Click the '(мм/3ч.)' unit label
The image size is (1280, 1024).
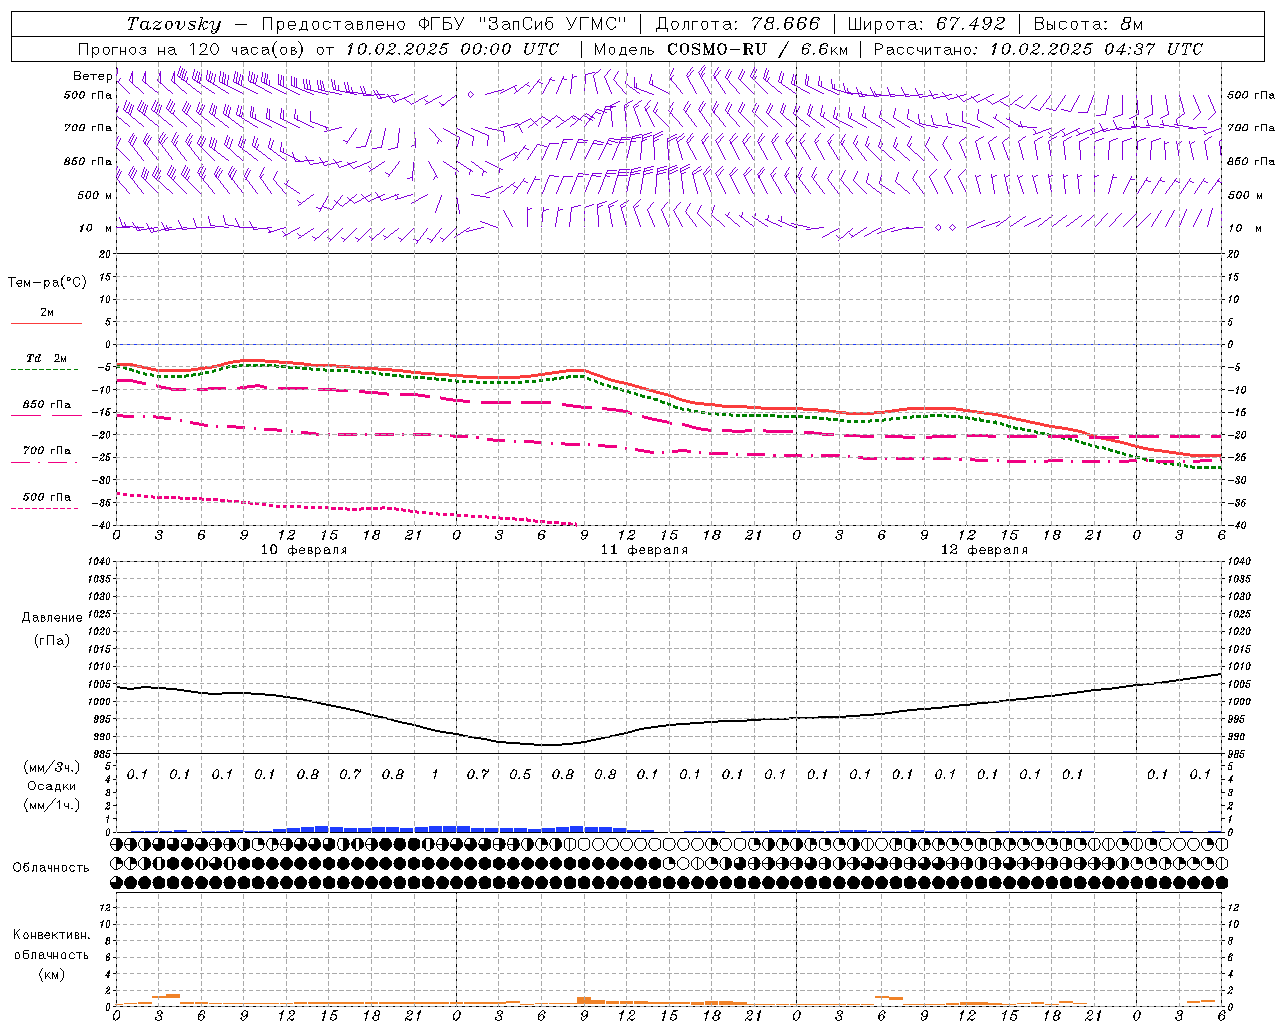pos(52,767)
